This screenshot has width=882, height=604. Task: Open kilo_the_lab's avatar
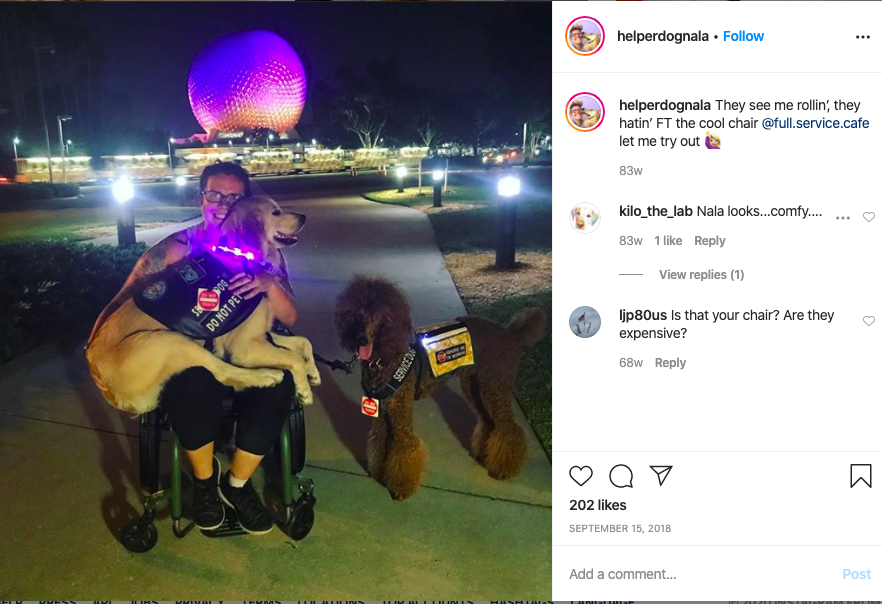click(x=585, y=218)
